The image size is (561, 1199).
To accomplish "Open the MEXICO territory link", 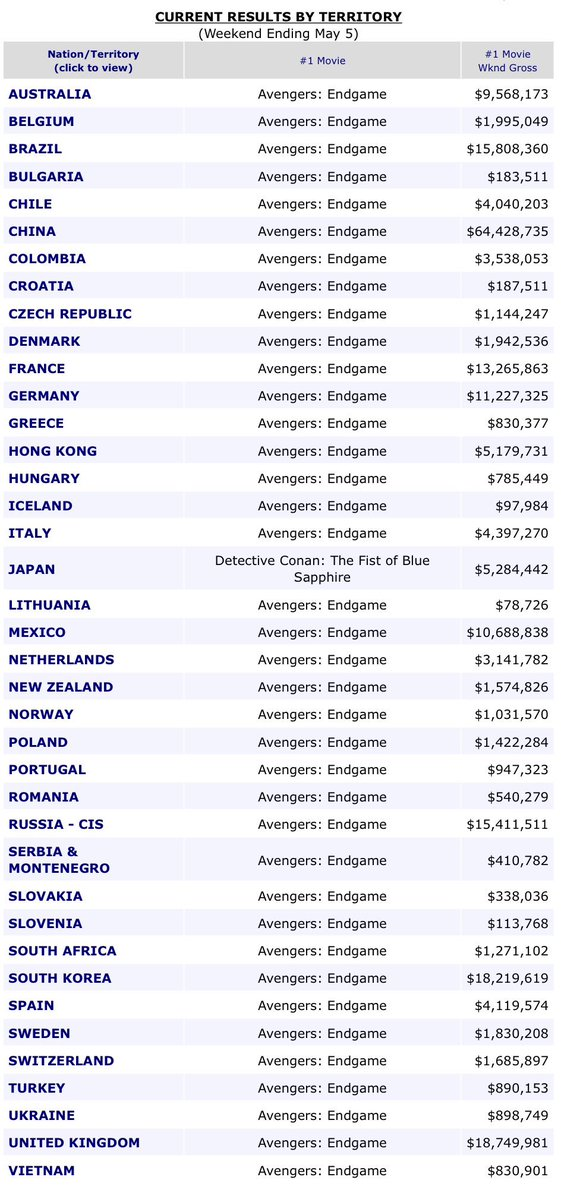I will tap(37, 632).
